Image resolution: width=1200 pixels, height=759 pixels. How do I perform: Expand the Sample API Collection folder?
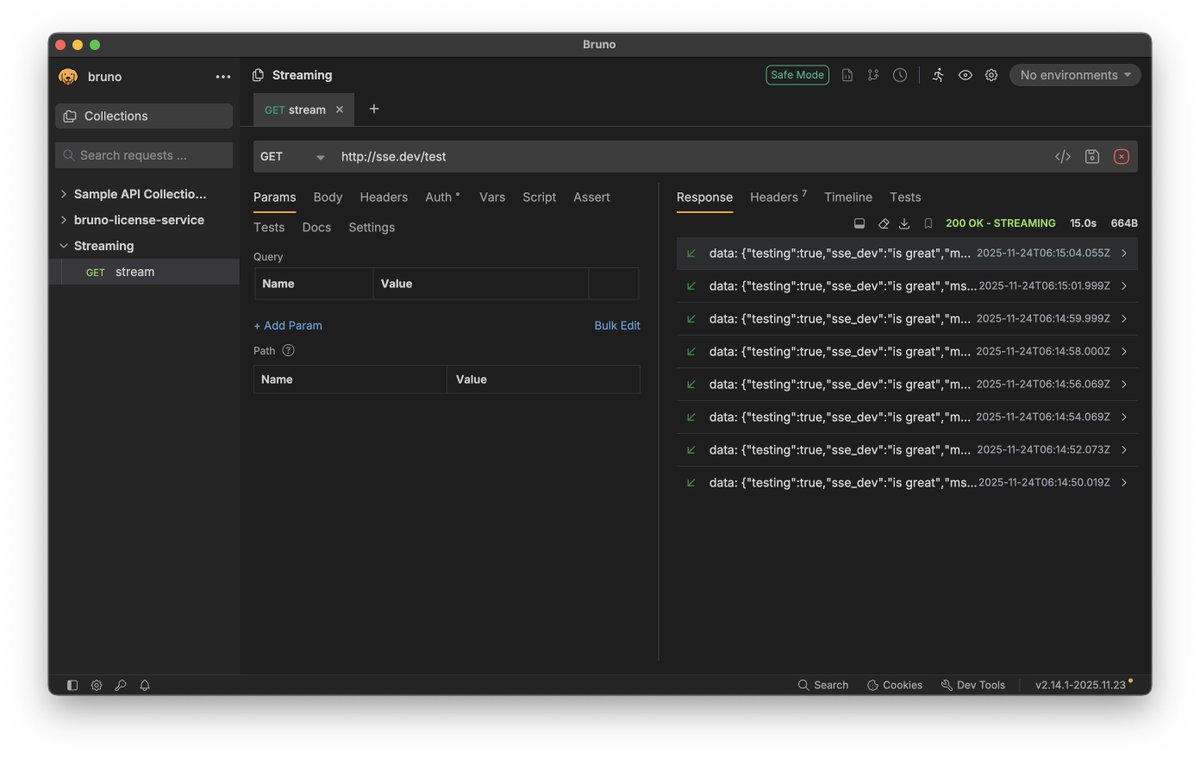[64, 194]
